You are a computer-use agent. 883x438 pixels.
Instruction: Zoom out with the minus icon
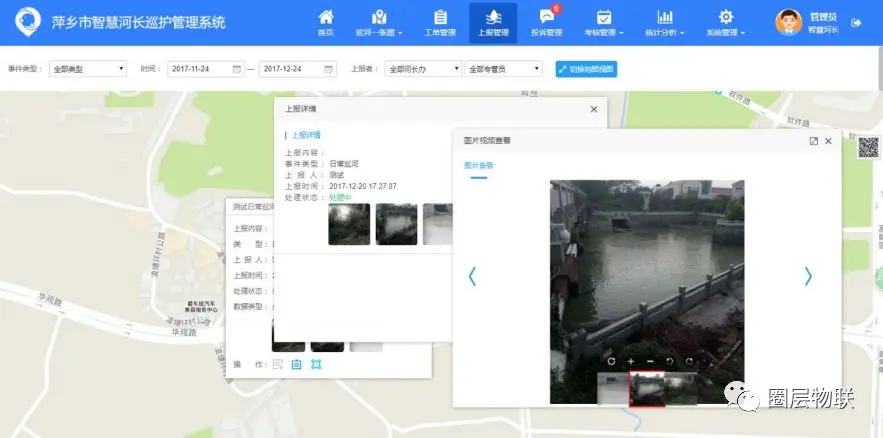[x=650, y=361]
